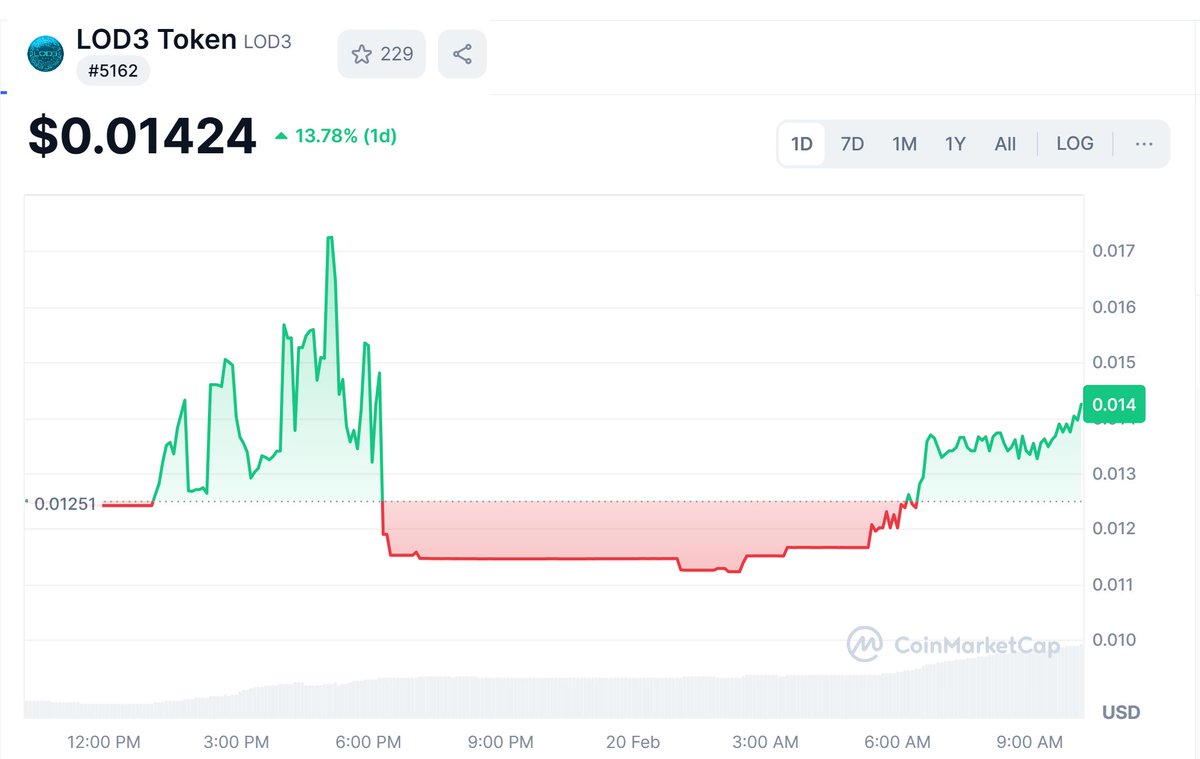1200x759 pixels.
Task: Click the 0.017 y-axis label
Action: [x=1114, y=251]
